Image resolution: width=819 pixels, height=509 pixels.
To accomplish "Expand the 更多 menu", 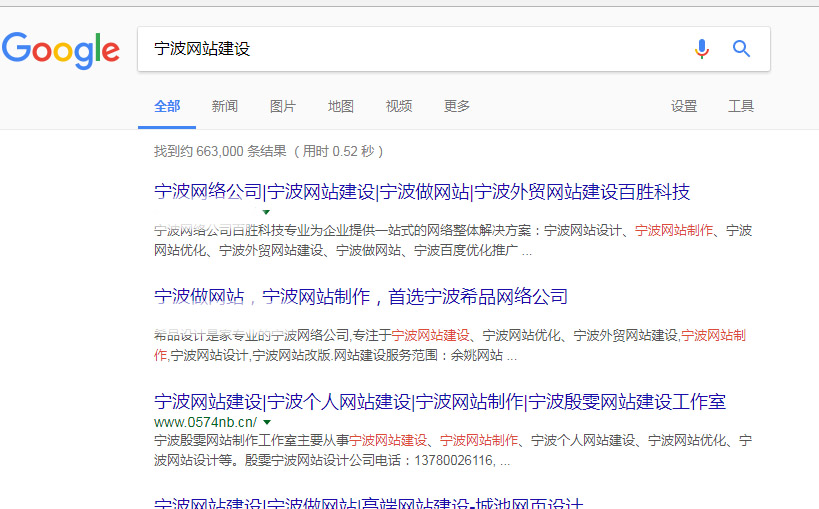I will click(x=457, y=106).
